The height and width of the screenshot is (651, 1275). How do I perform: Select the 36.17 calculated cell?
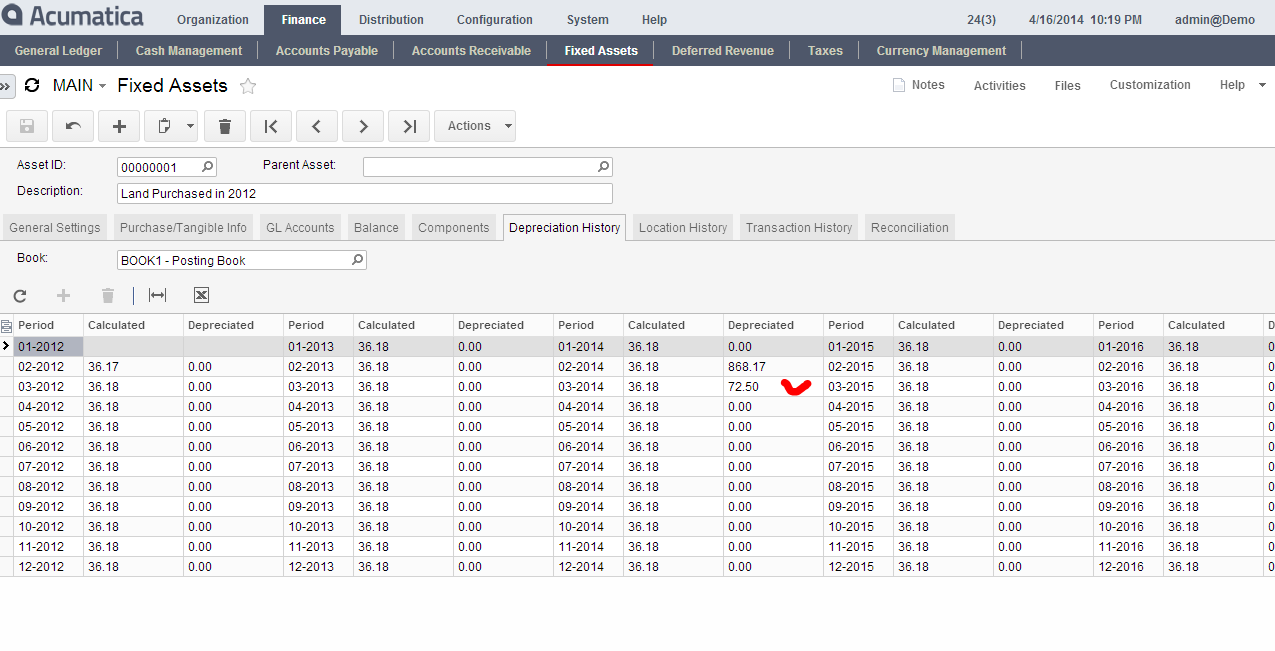pyautogui.click(x=133, y=367)
